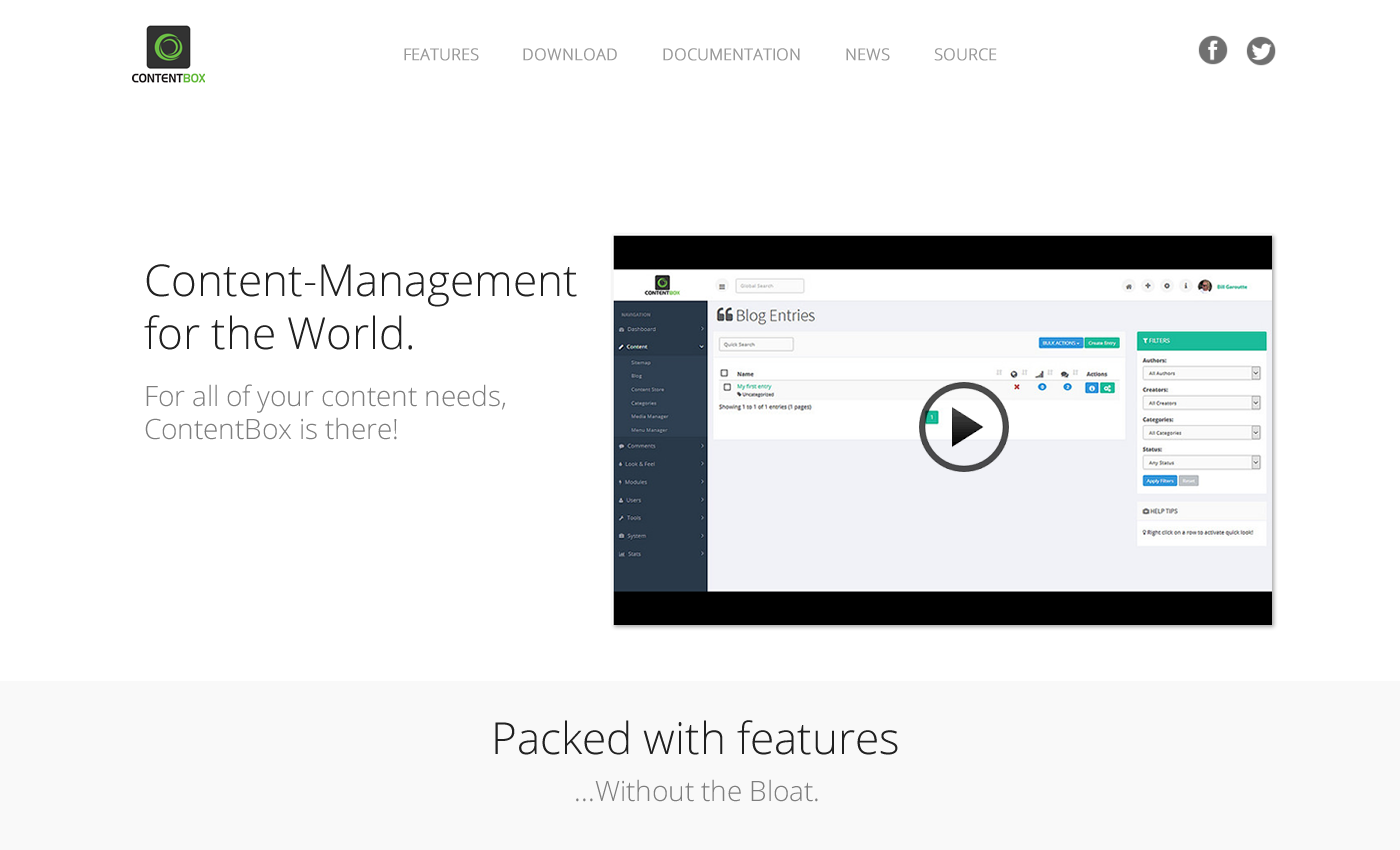Viewport: 1400px width, 850px height.
Task: Play the ContentBox demo video
Action: pos(964,427)
